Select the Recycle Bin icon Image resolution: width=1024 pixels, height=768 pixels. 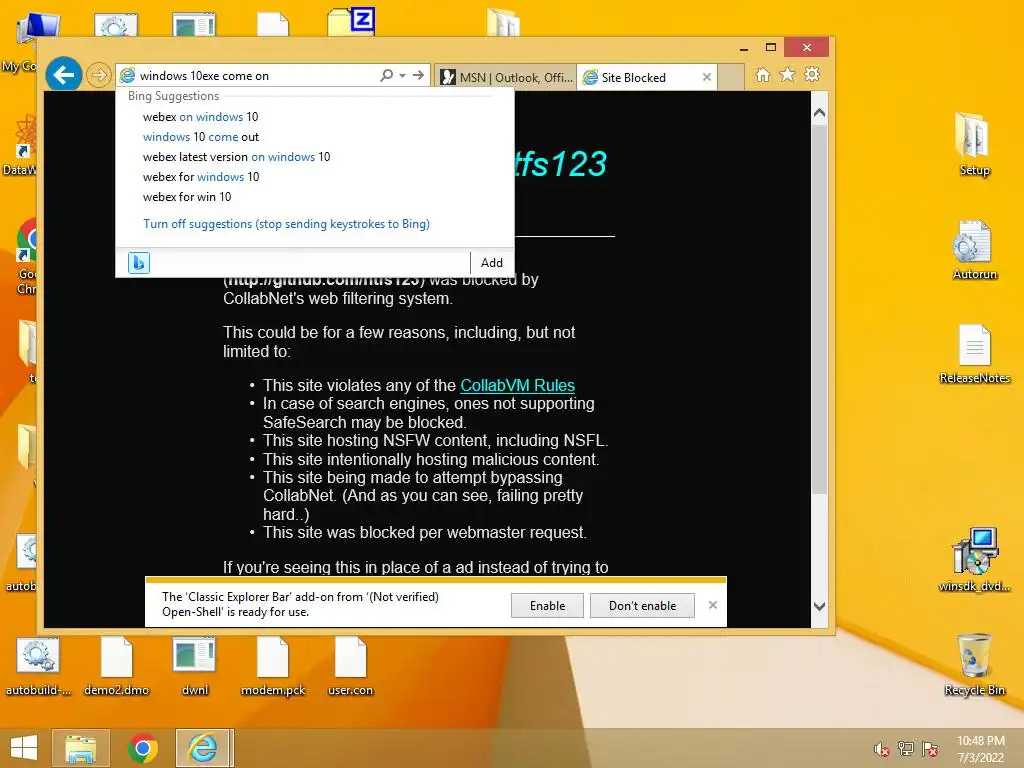[x=974, y=664]
